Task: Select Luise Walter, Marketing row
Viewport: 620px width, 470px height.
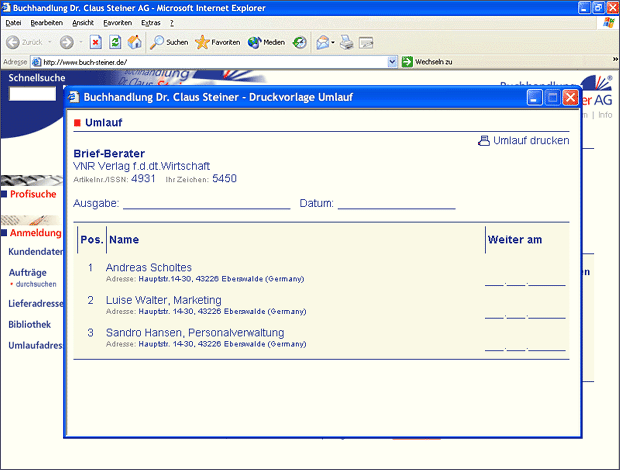Action: coord(164,300)
